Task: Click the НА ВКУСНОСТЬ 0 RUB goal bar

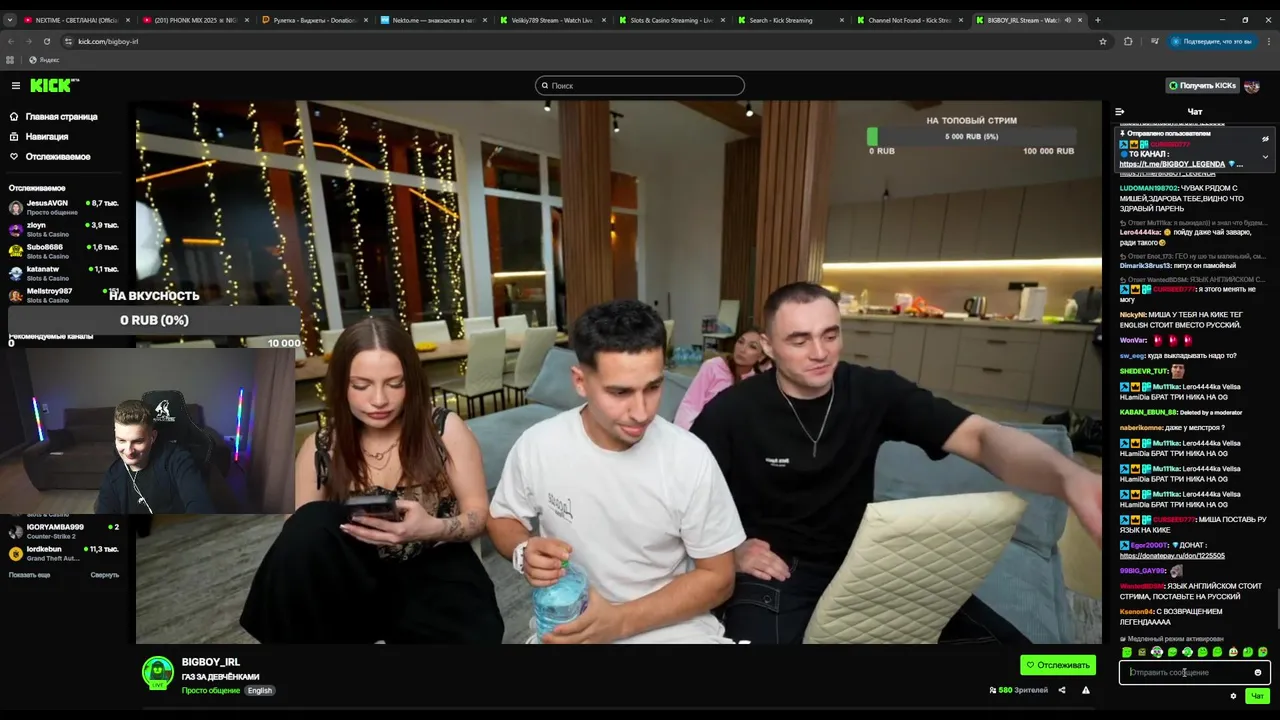Action: (x=154, y=320)
